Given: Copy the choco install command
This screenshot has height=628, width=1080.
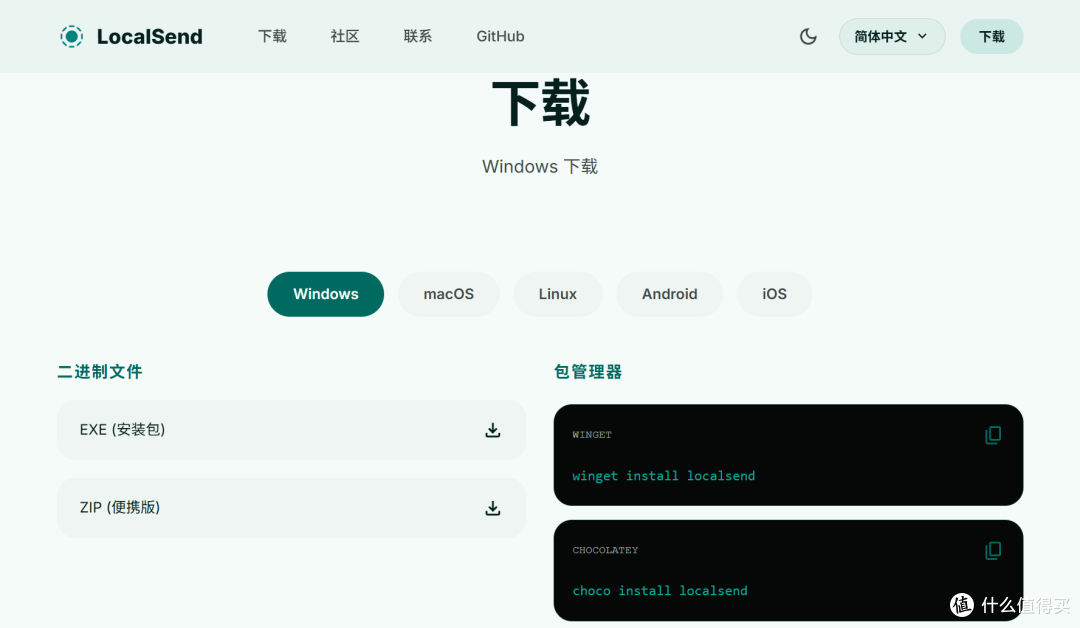Looking at the screenshot, I should tap(993, 551).
